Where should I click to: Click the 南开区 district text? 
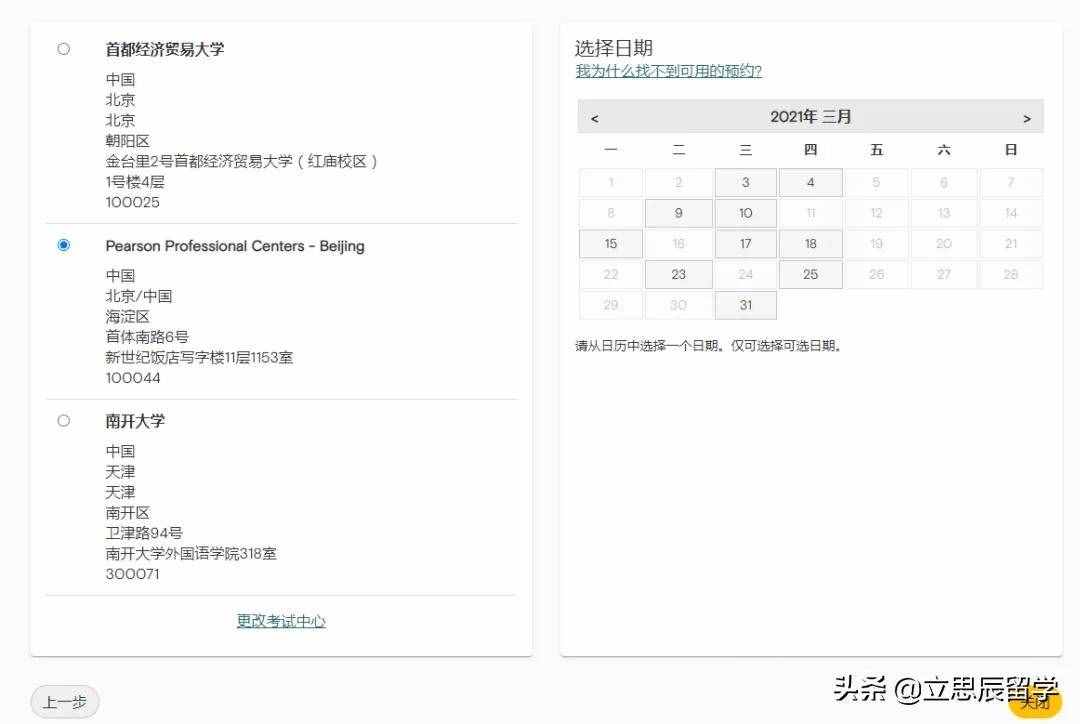click(127, 513)
